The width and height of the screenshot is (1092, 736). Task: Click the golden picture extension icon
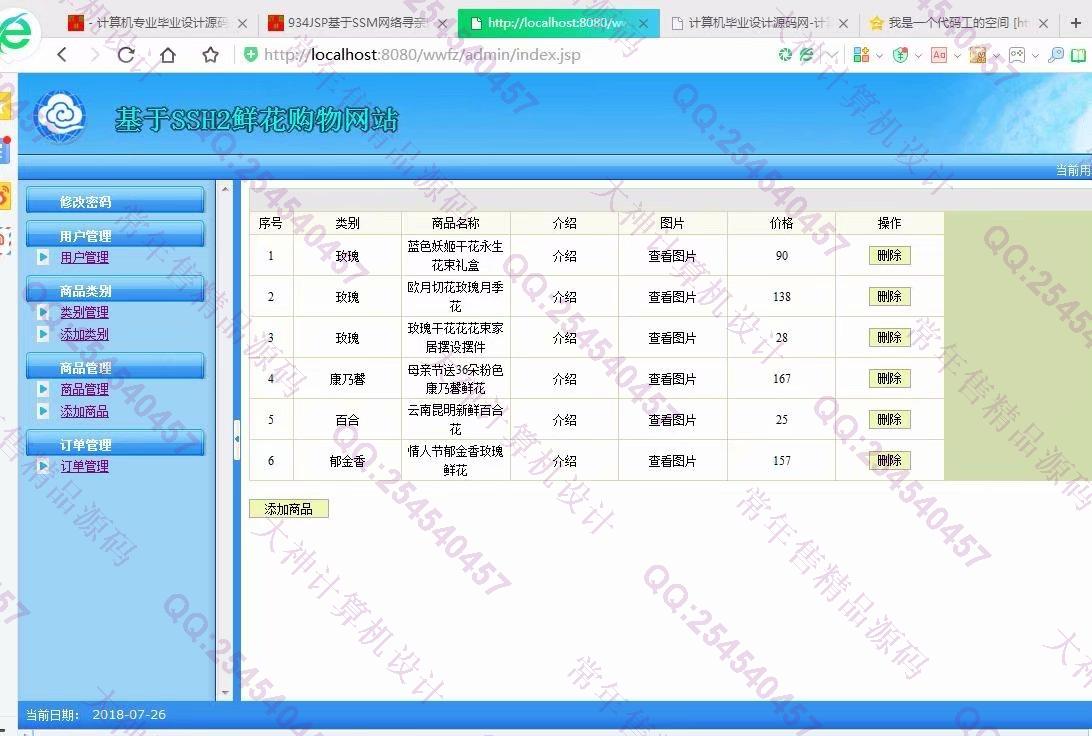[x=978, y=54]
